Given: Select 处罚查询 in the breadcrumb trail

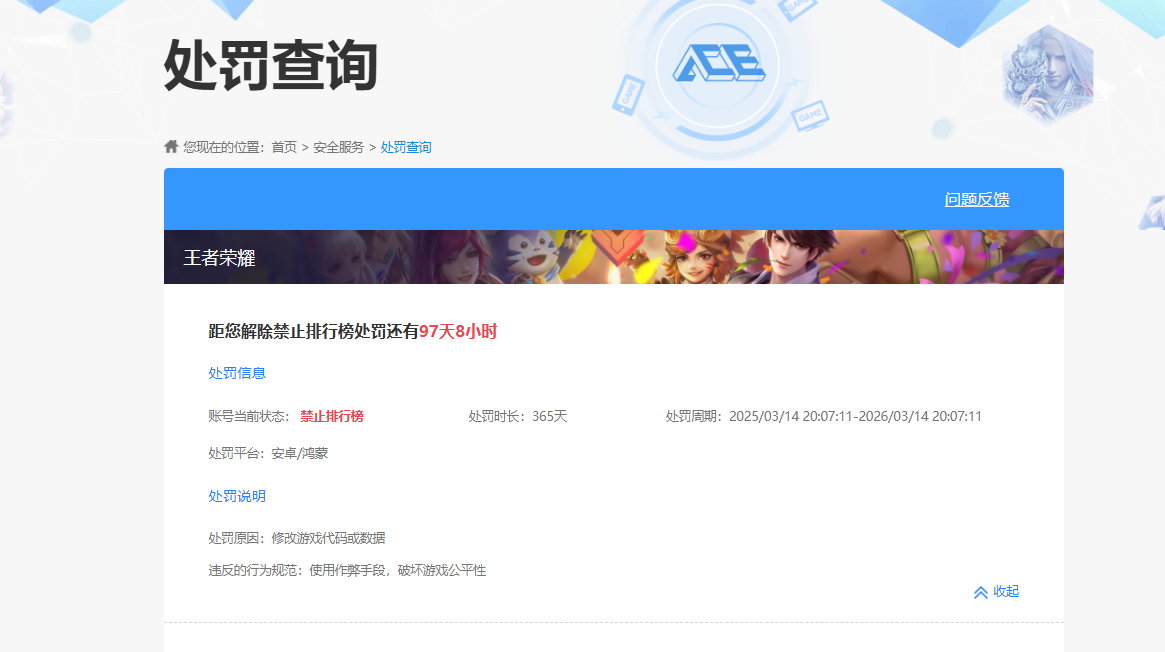Looking at the screenshot, I should [405, 146].
